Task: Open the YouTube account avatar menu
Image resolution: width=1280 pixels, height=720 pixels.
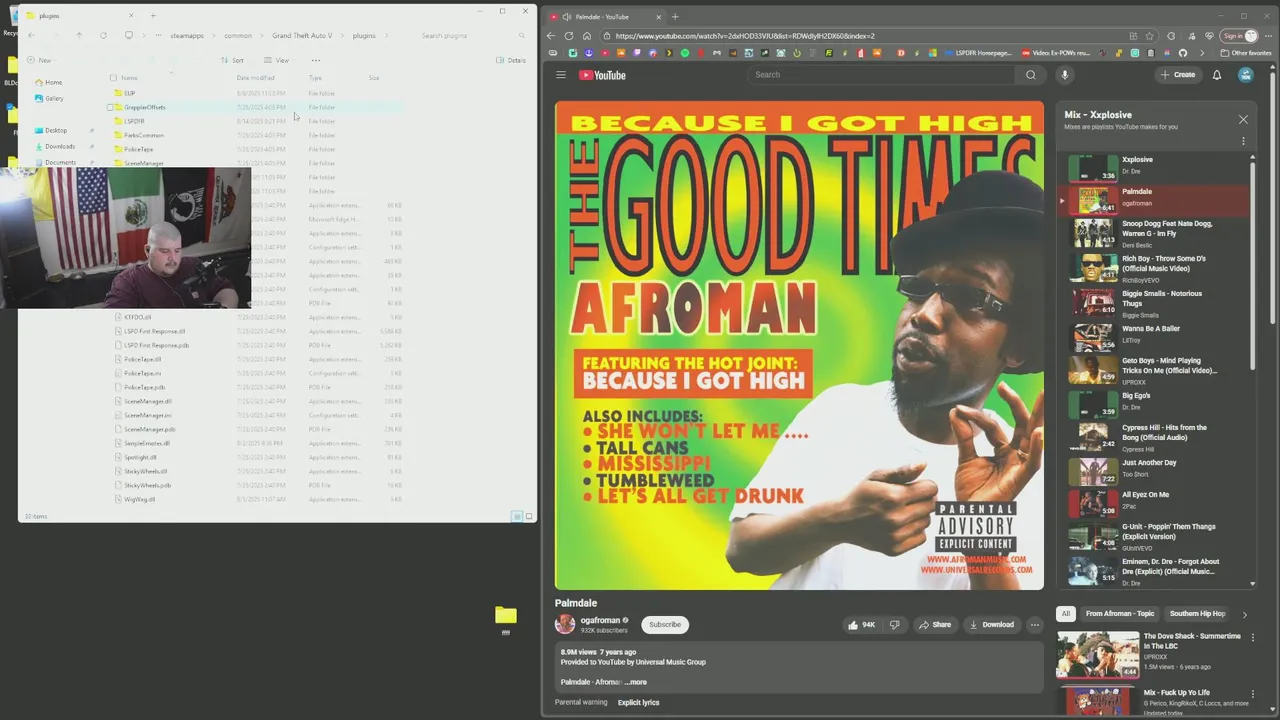Action: (1246, 75)
